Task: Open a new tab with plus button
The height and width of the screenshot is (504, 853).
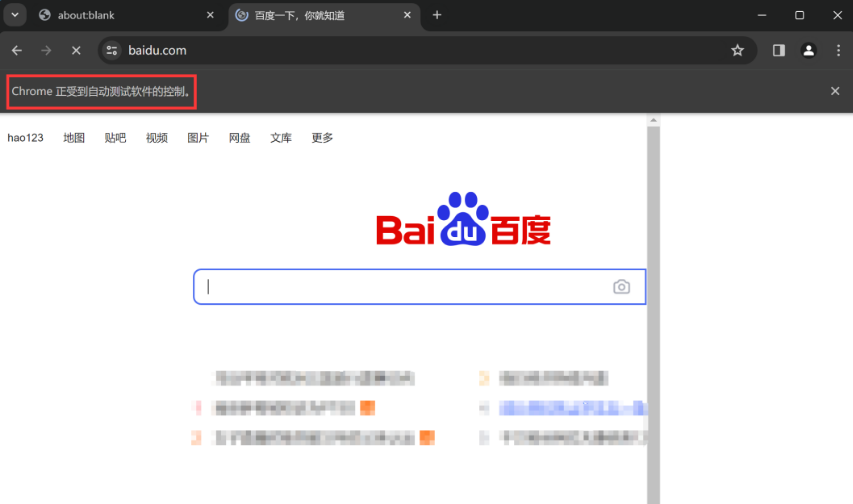Action: [437, 15]
